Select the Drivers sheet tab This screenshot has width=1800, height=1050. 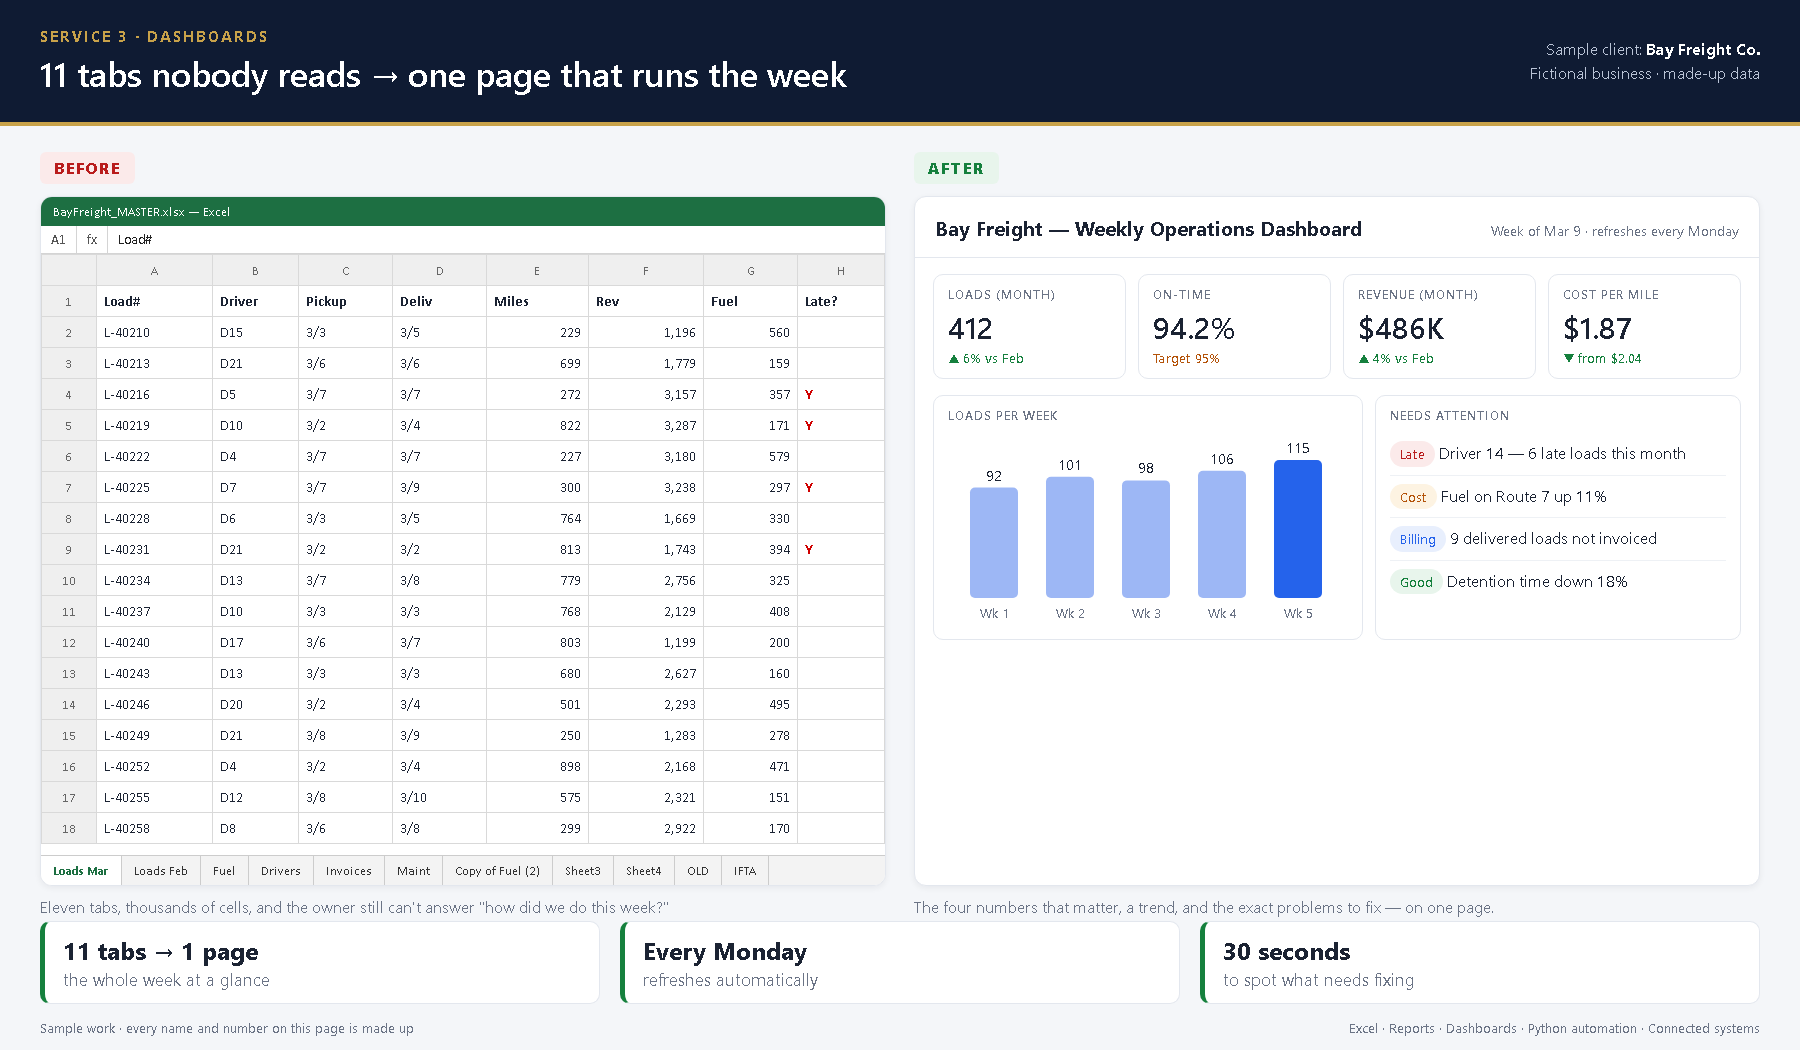tap(280, 871)
